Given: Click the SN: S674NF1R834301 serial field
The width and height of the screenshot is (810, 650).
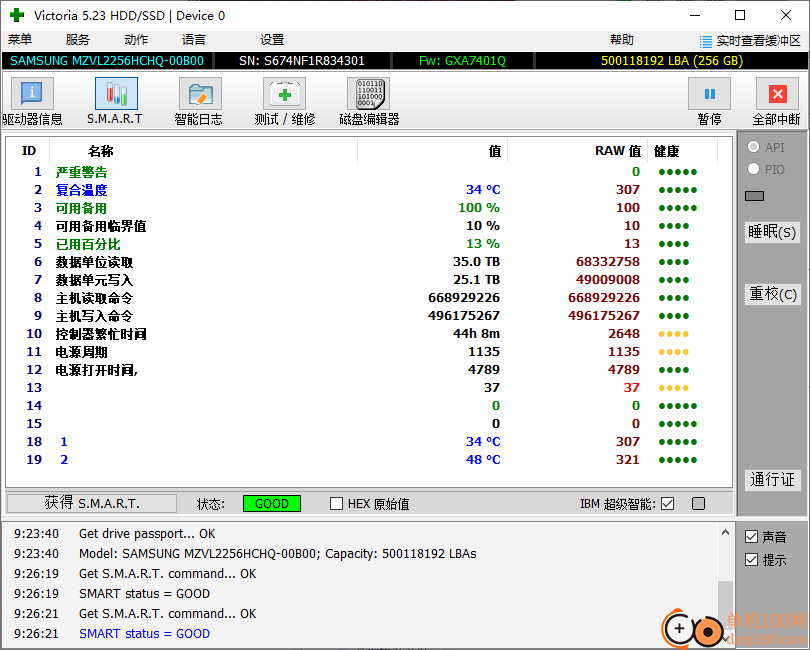Looking at the screenshot, I should (x=302, y=61).
